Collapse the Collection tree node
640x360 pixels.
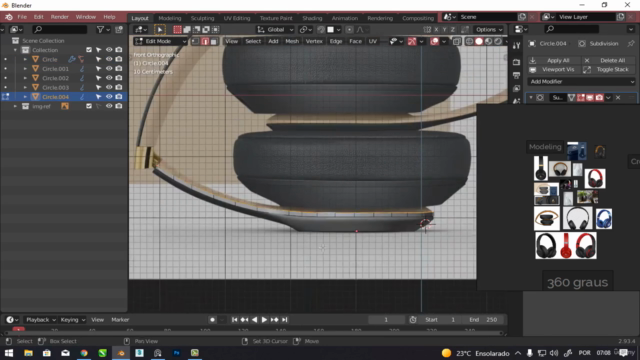[15, 50]
